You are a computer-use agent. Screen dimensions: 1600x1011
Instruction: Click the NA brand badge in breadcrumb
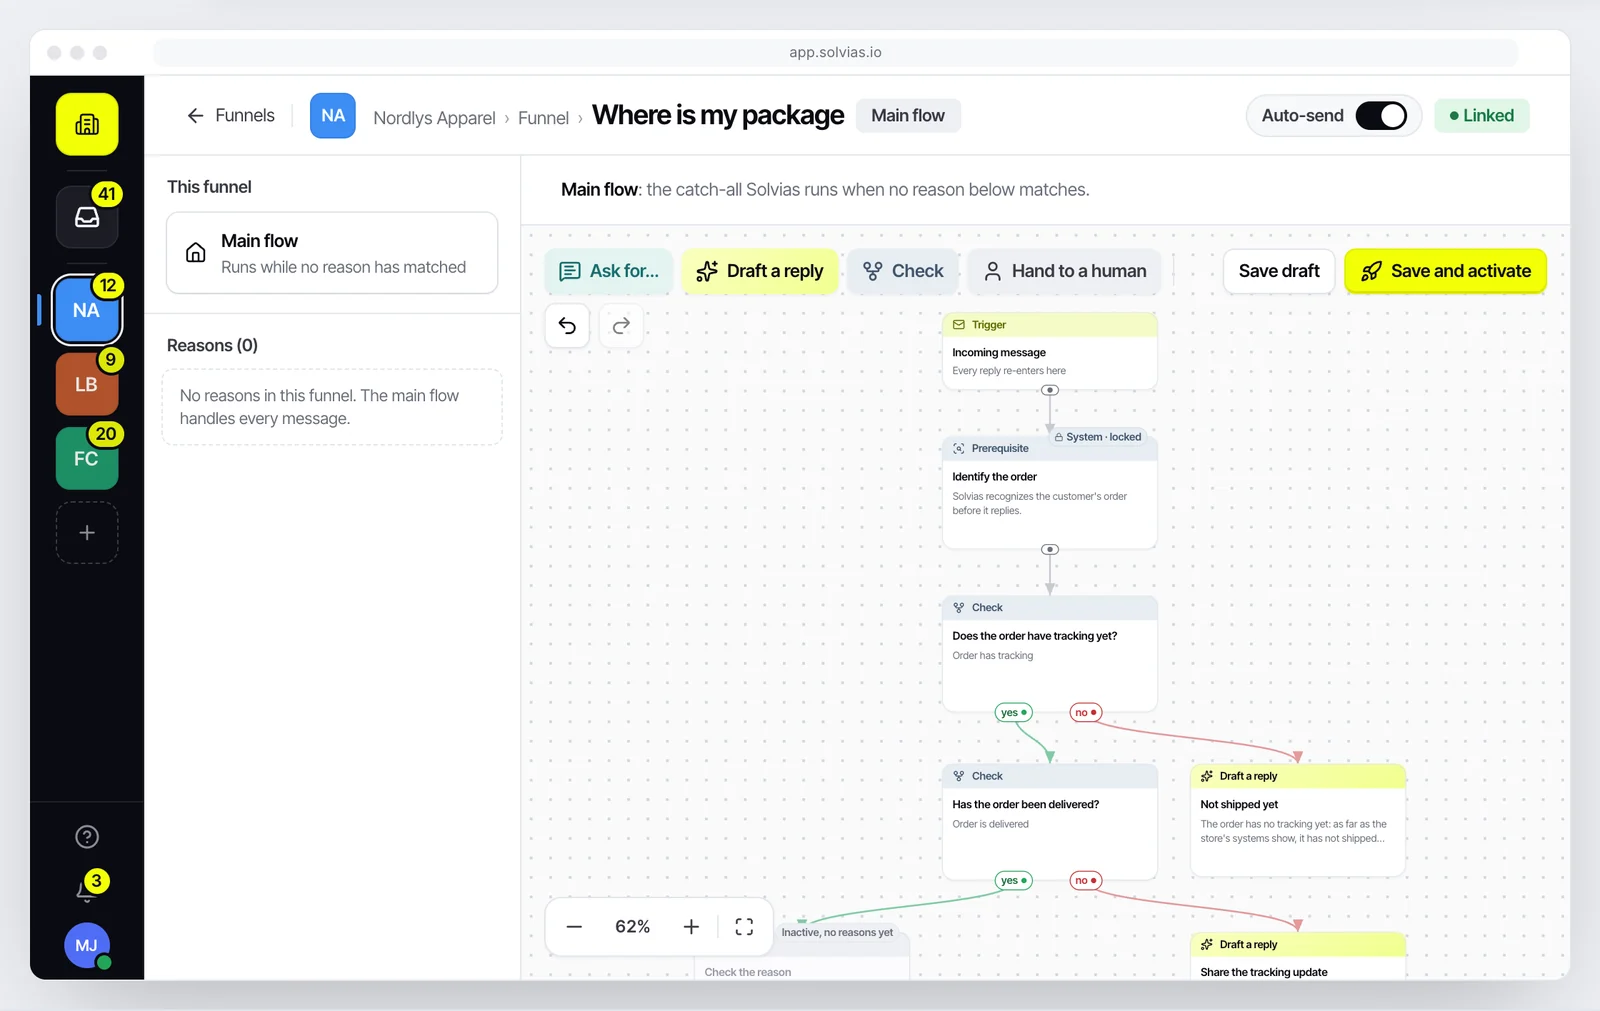pos(333,116)
